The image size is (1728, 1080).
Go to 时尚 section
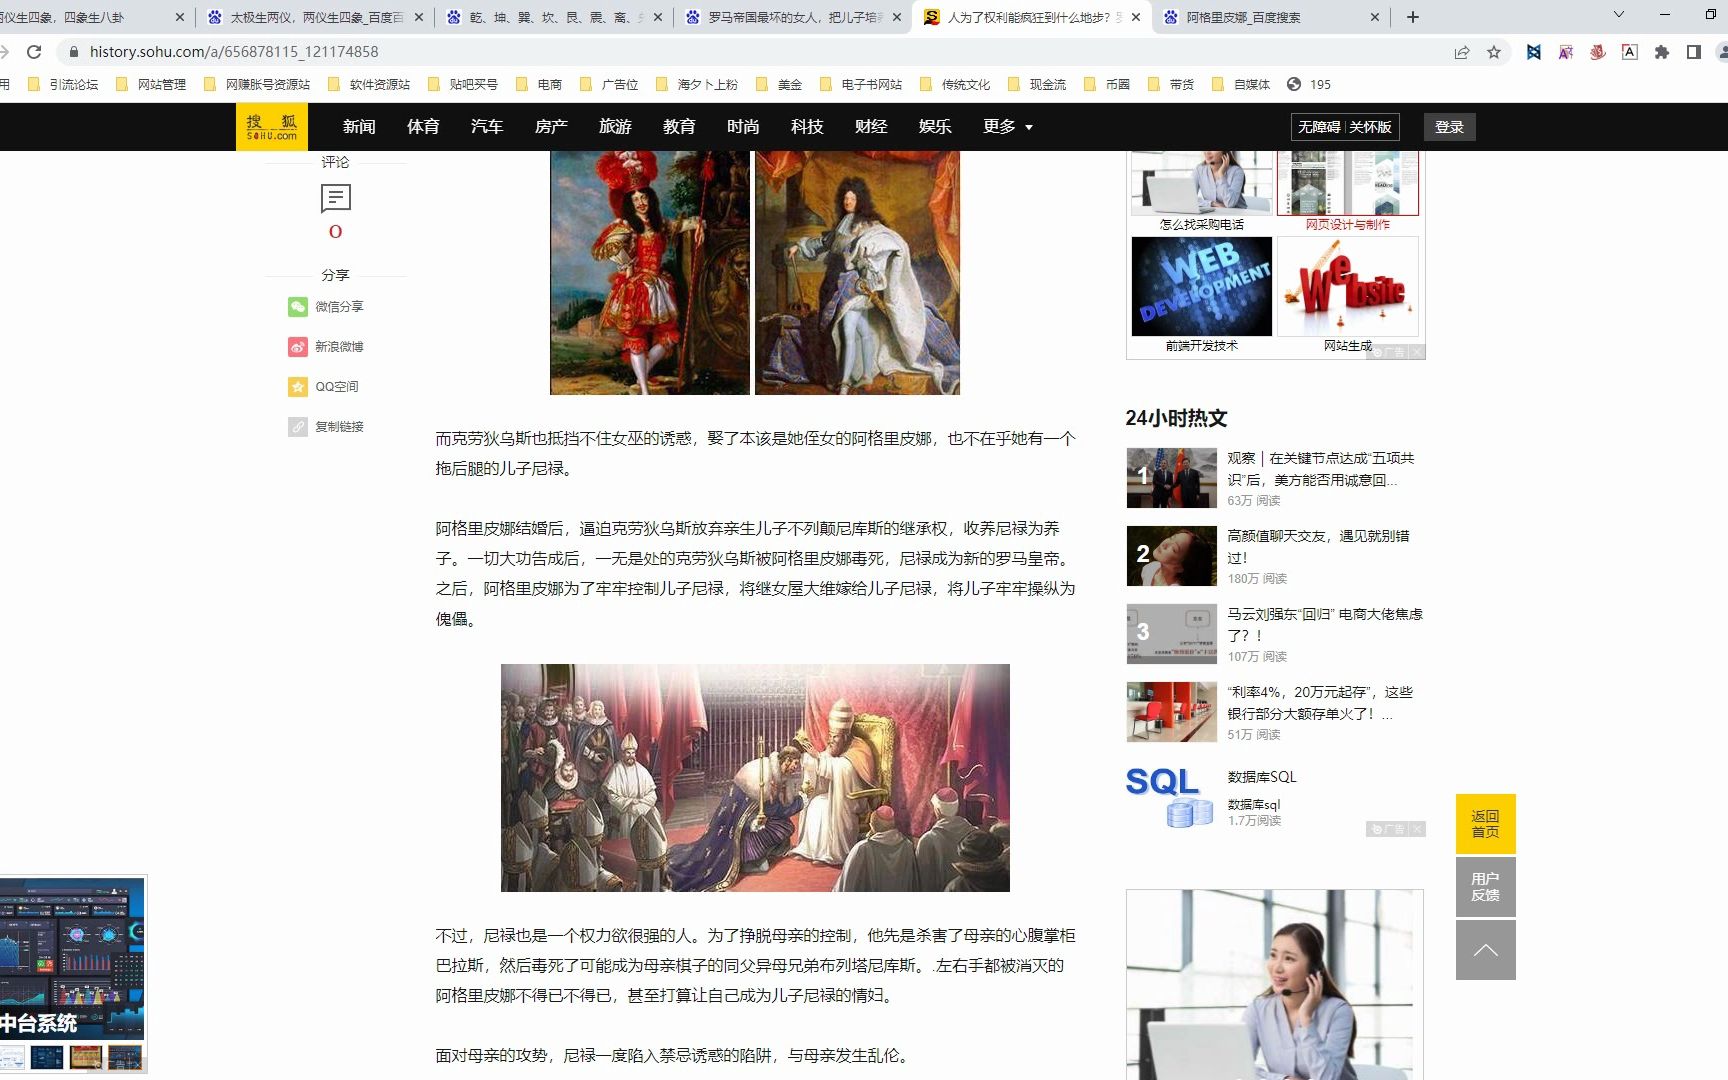pyautogui.click(x=743, y=127)
